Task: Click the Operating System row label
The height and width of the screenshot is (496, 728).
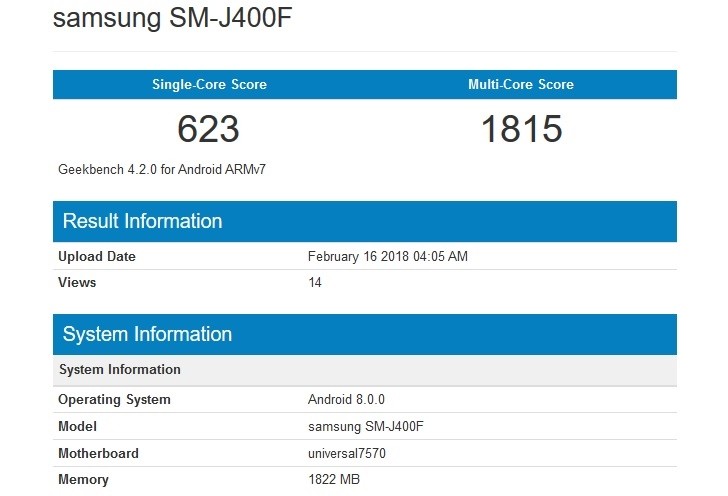Action: click(114, 400)
